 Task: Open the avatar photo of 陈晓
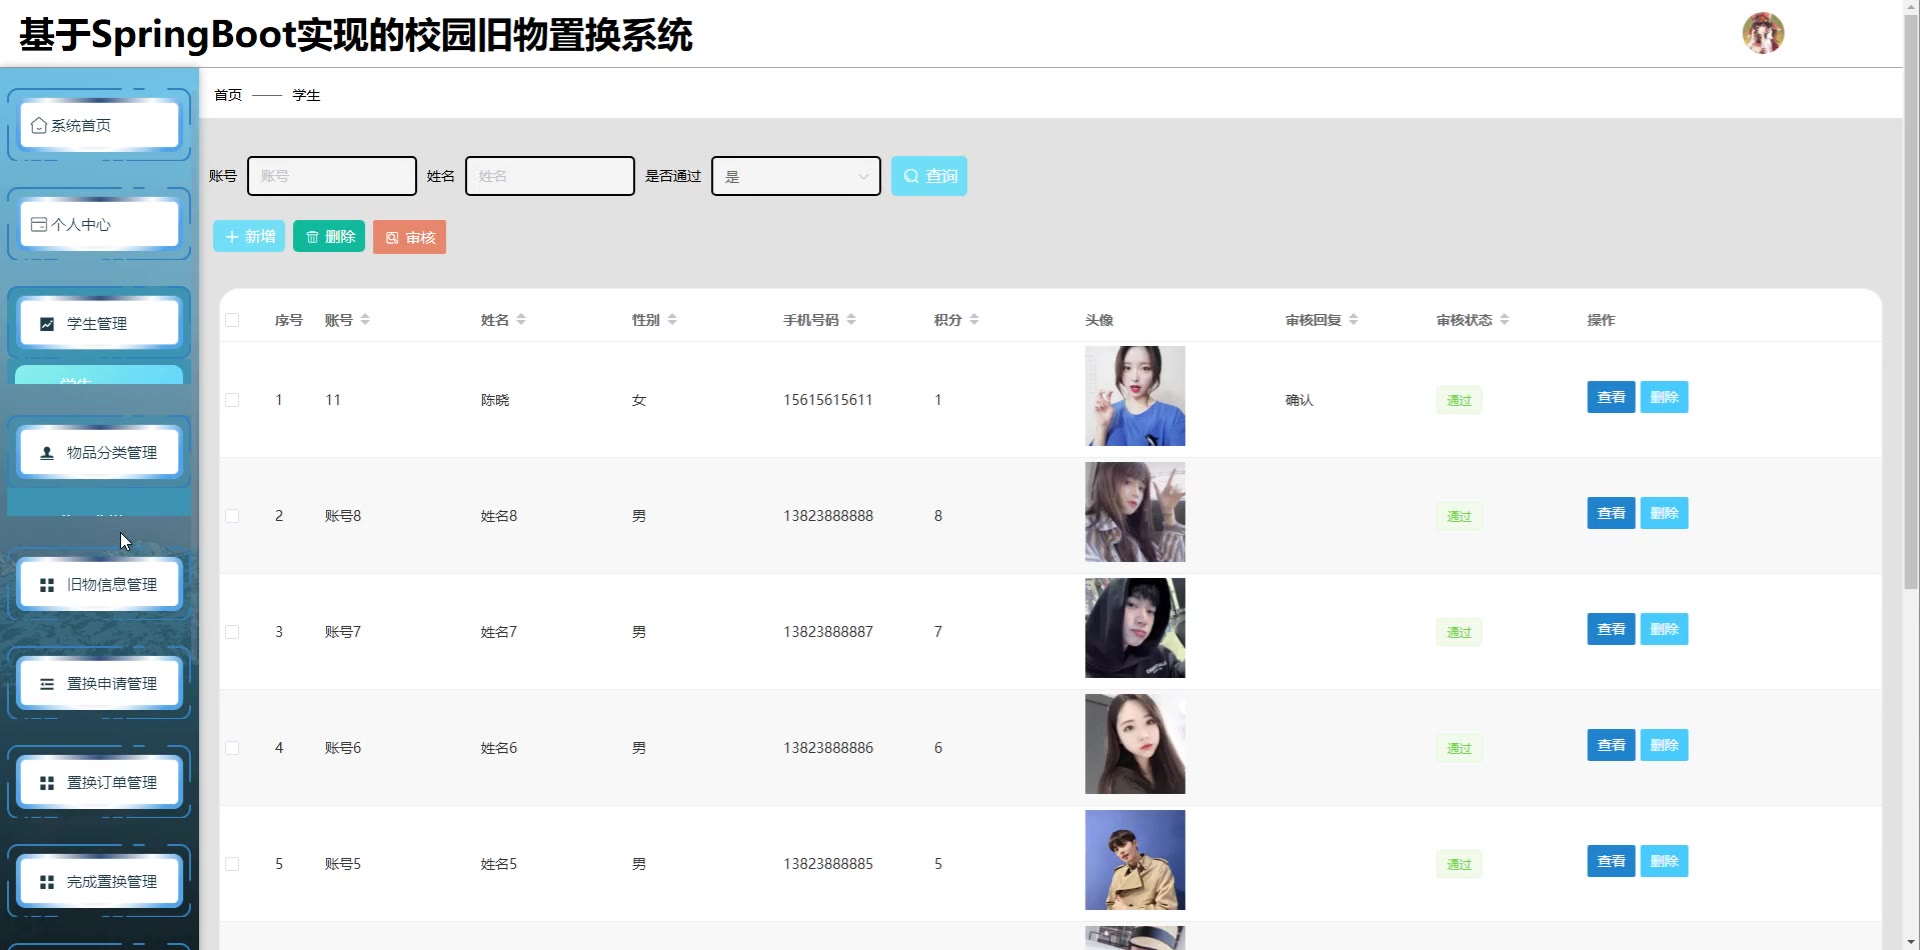pos(1135,396)
